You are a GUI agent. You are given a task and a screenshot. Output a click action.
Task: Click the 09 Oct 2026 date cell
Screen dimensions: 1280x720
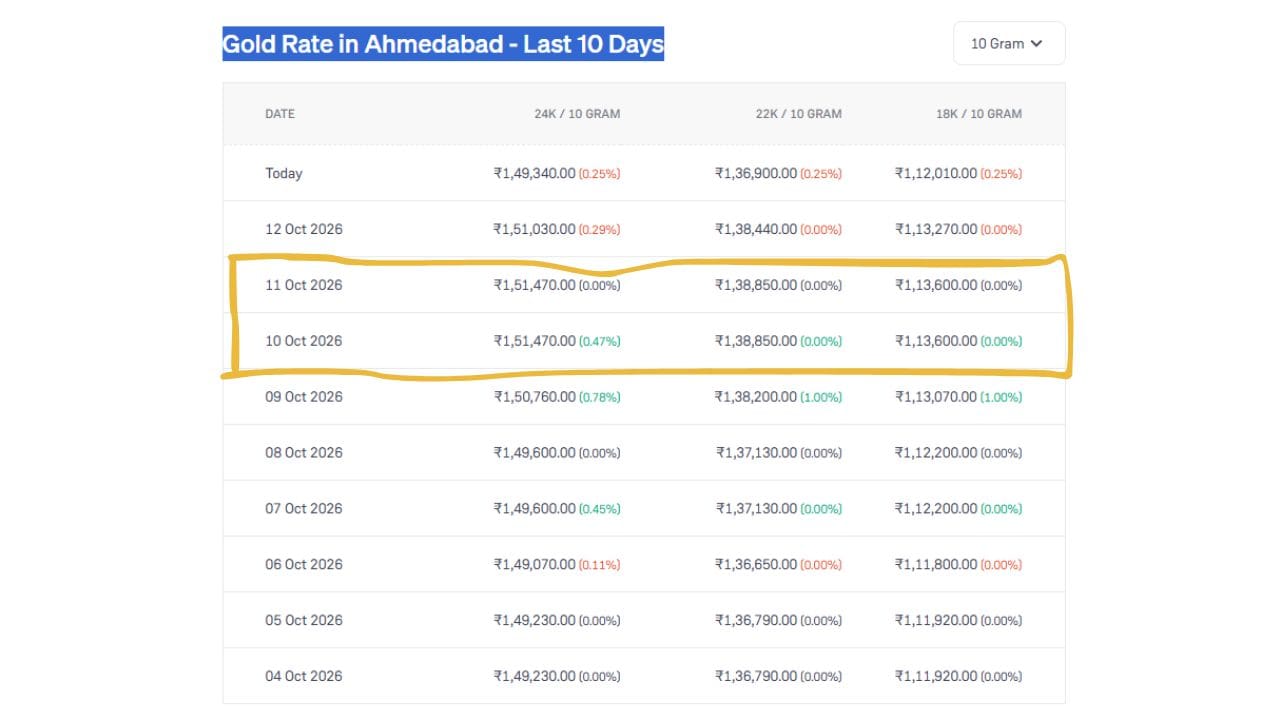point(304,397)
